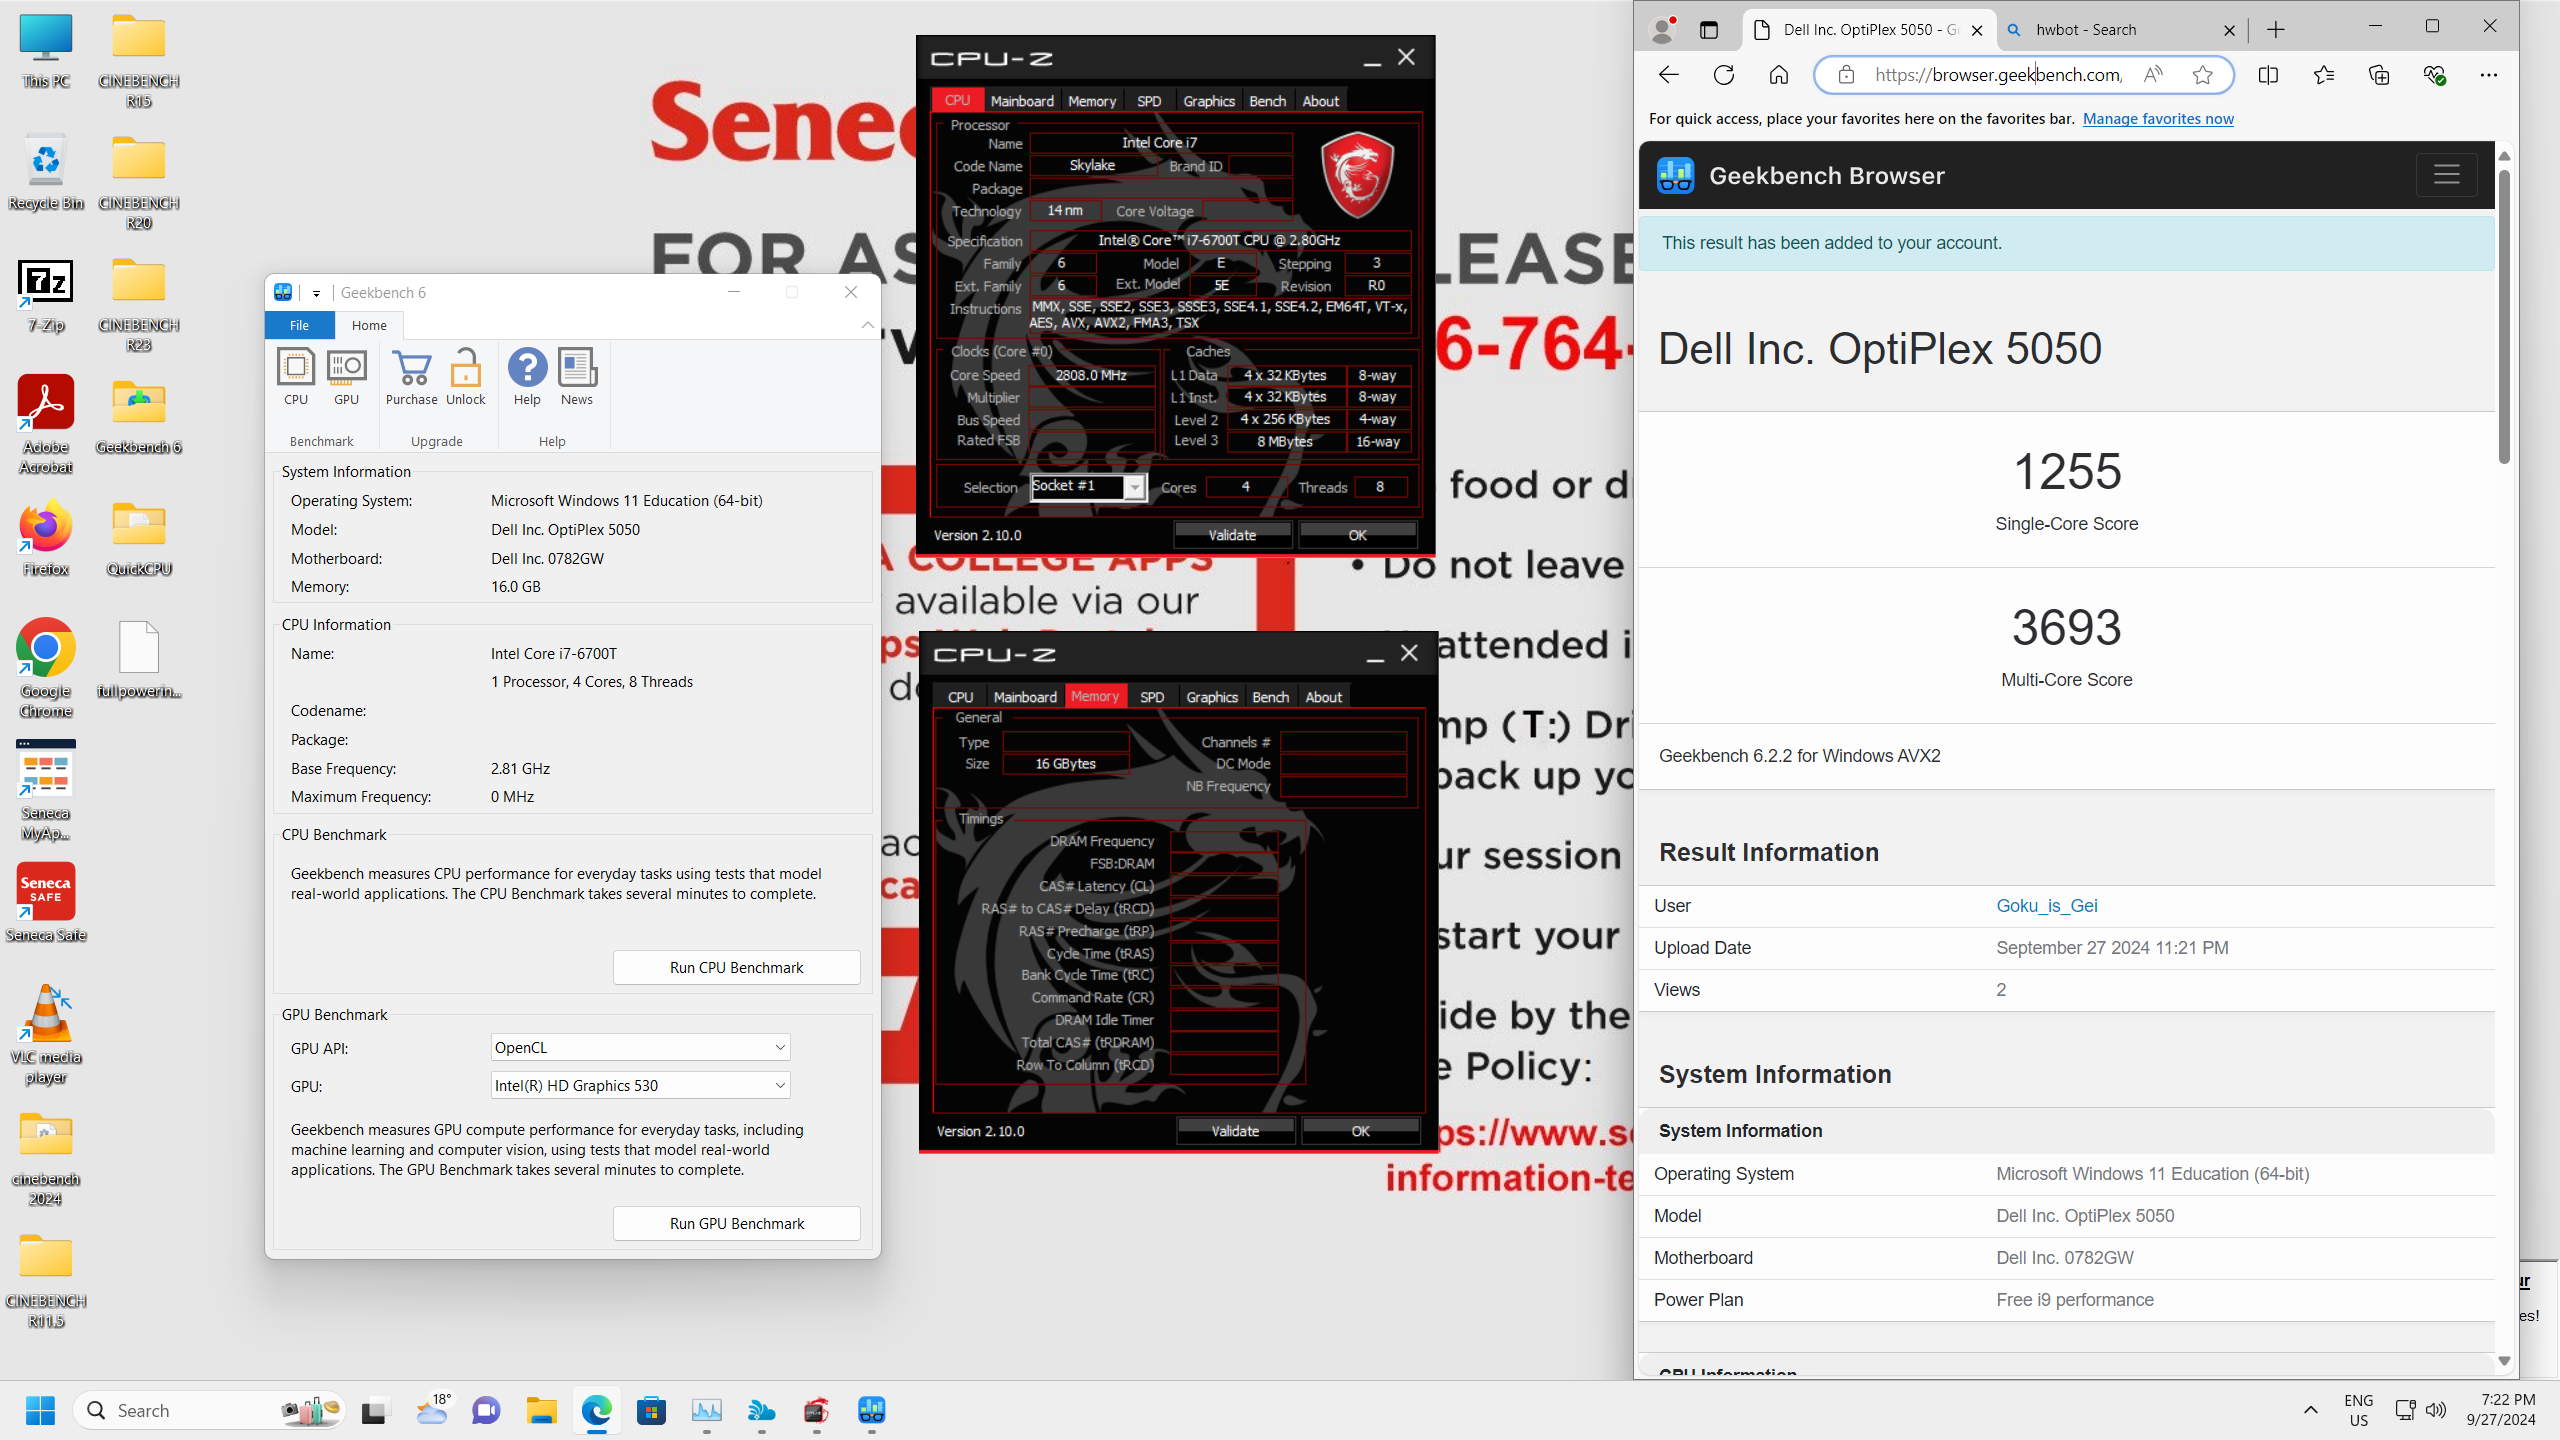Click the taskbar Search box
This screenshot has width=2560, height=1440.
point(210,1411)
